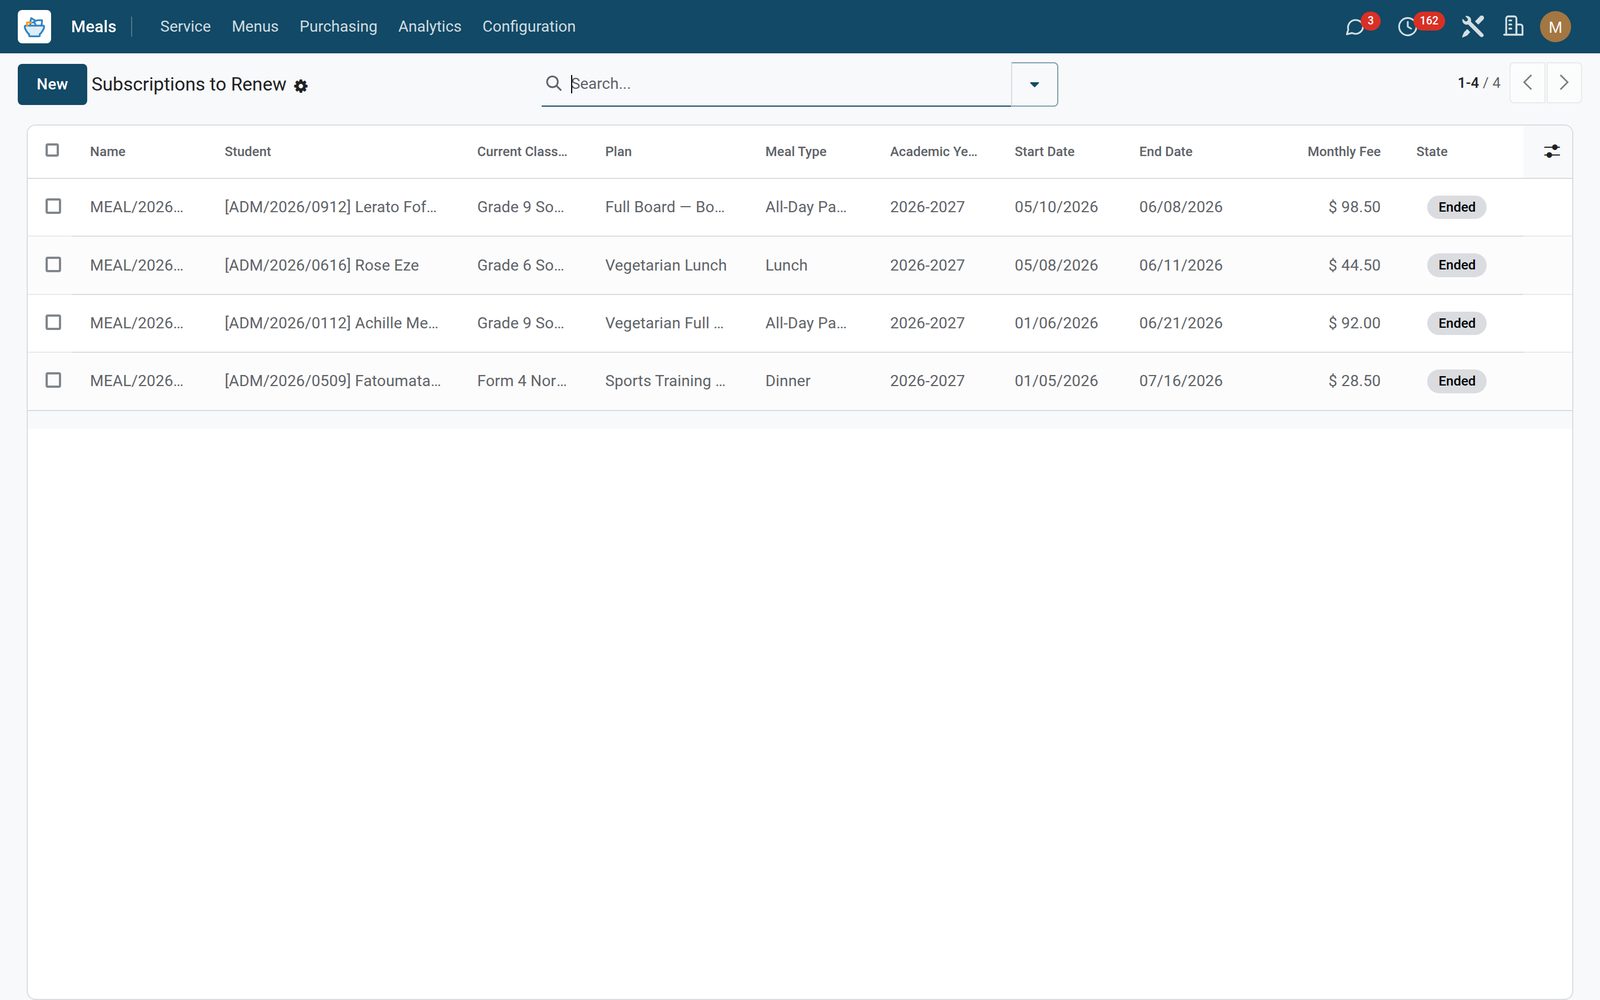Screen dimensions: 1600x1000
Task: Open the Analytics menu
Action: pos(430,27)
